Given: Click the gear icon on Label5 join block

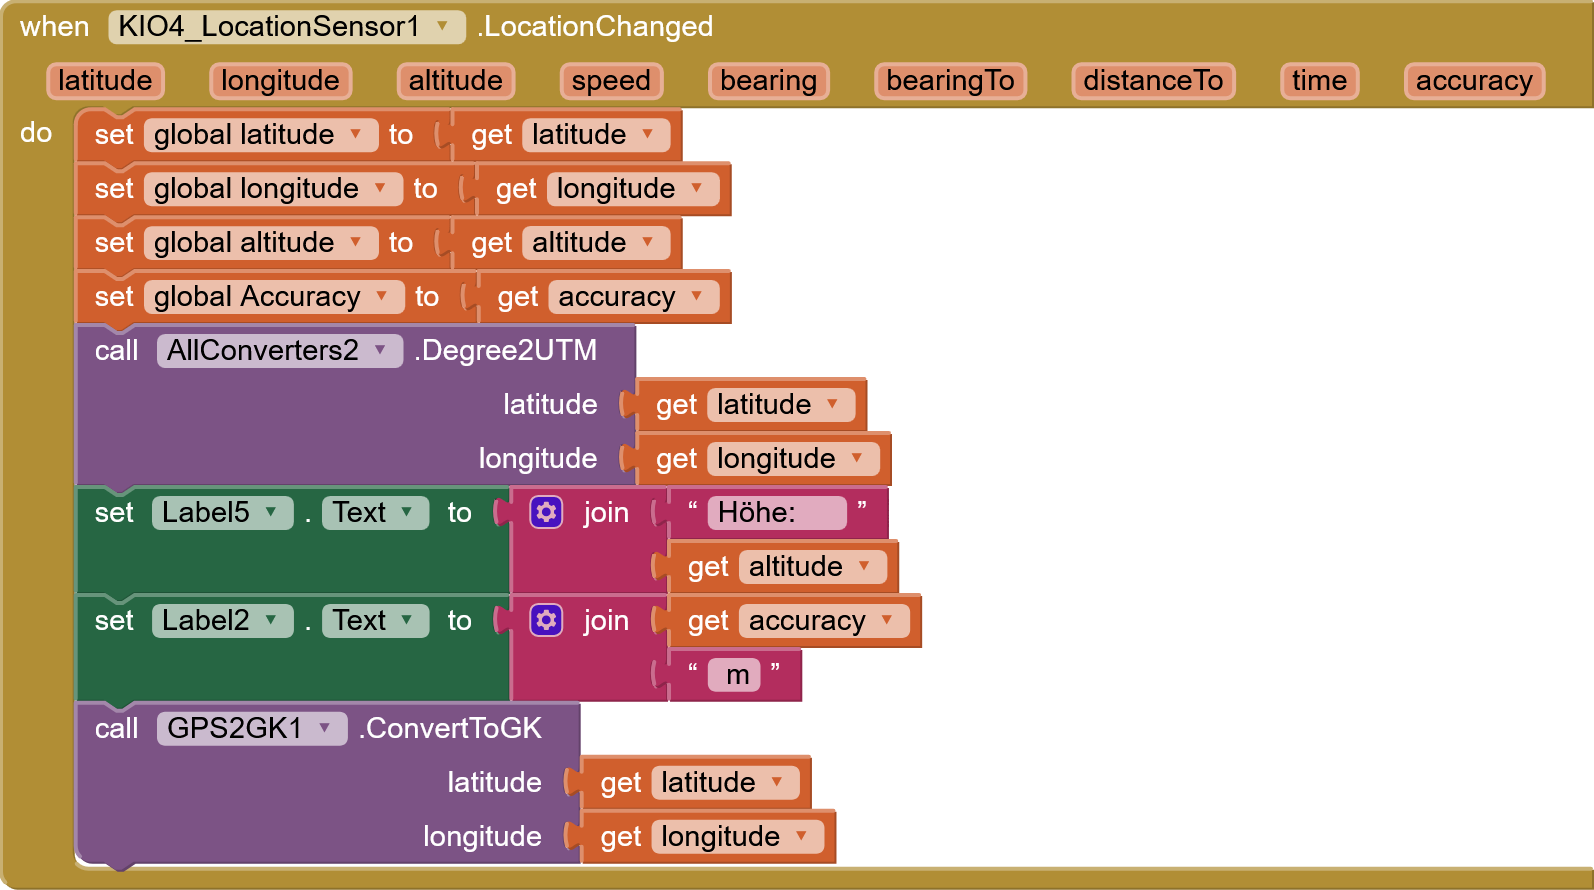Looking at the screenshot, I should coord(546,513).
